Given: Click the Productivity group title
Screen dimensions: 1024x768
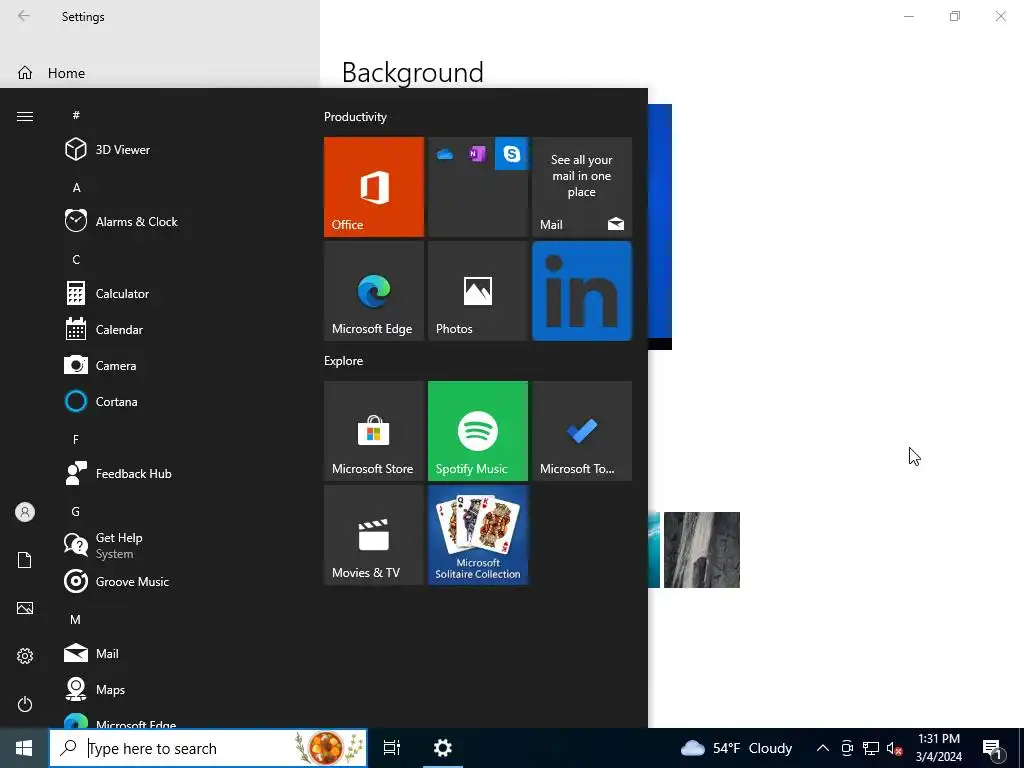Looking at the screenshot, I should tap(355, 117).
